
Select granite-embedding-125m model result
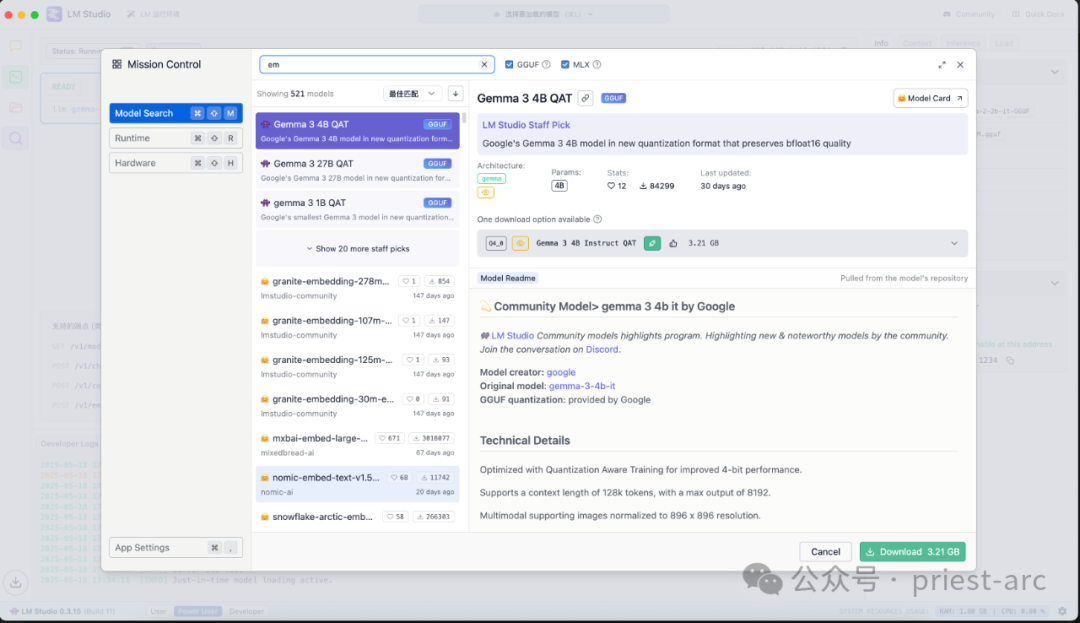(x=357, y=366)
